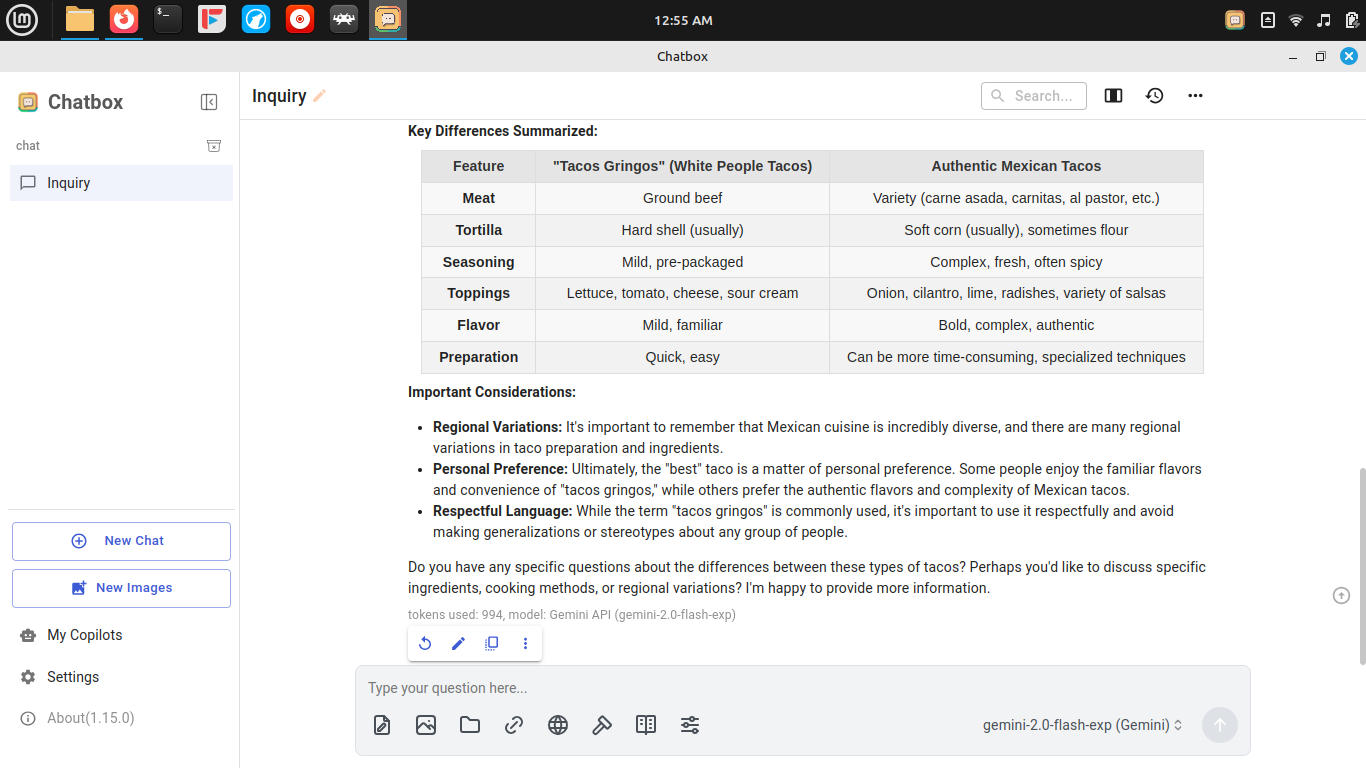
Task: Open conversation settings sliders icon
Action: (x=690, y=725)
